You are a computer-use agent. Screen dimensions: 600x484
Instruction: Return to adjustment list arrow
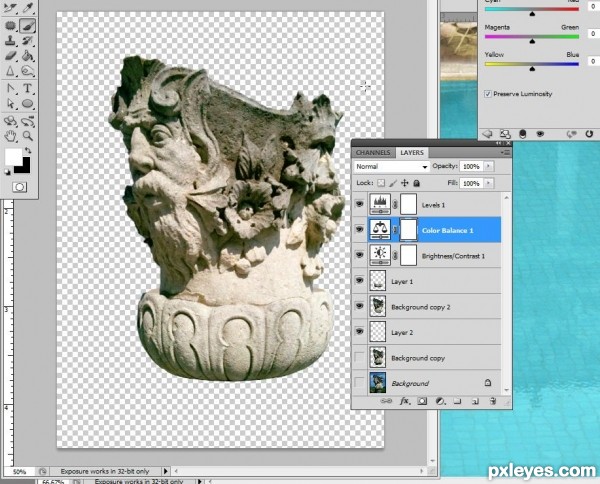click(x=487, y=134)
